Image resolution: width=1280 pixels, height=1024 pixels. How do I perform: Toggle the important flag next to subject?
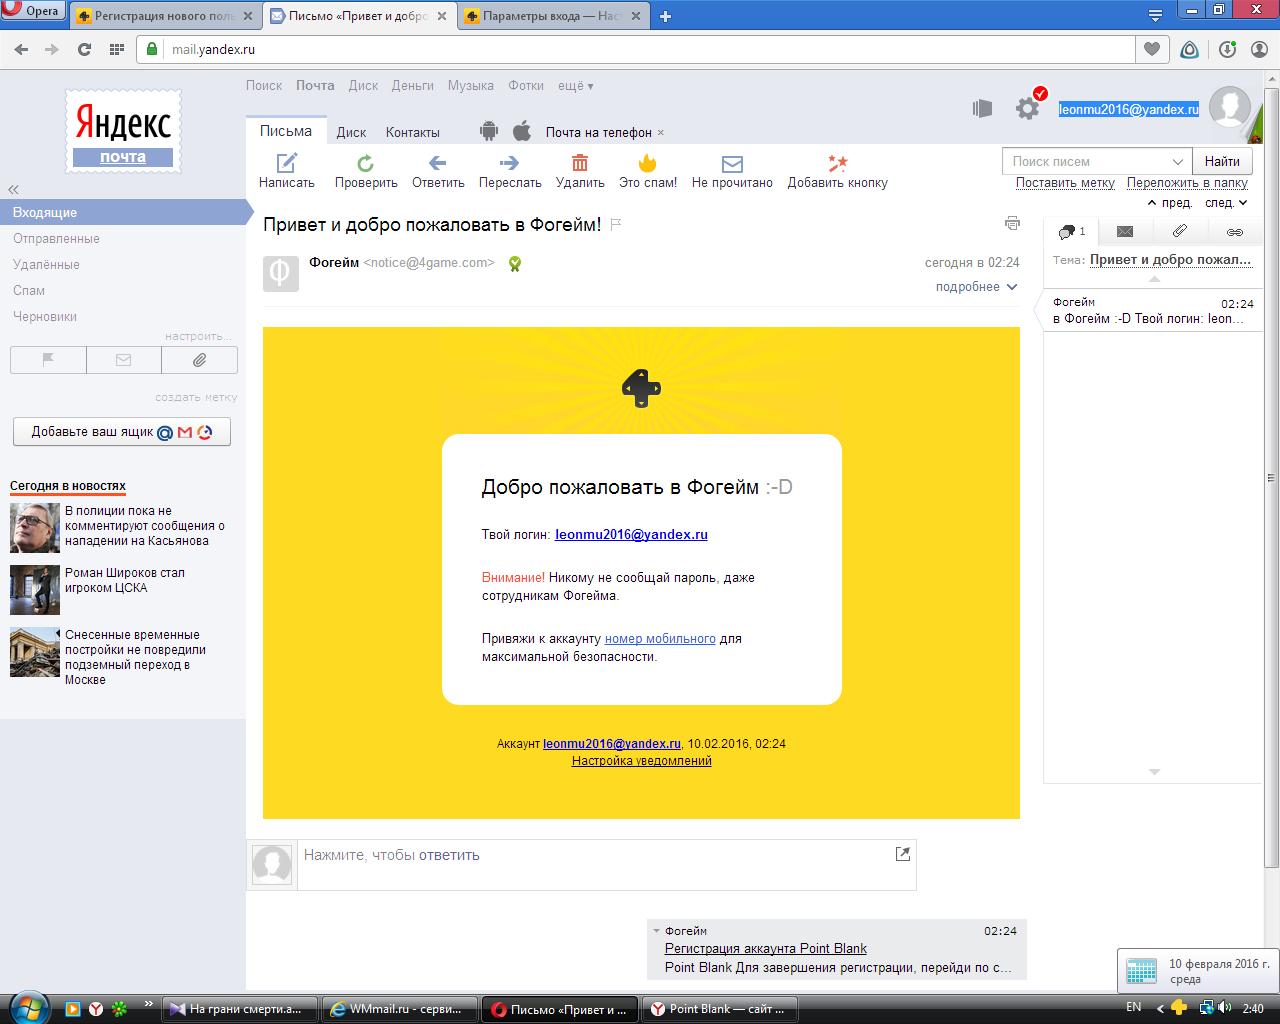(x=616, y=225)
